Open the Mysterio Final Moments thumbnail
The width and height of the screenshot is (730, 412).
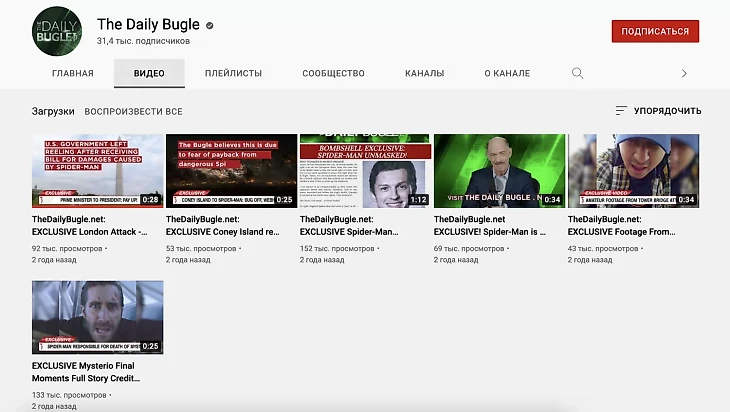(98, 317)
